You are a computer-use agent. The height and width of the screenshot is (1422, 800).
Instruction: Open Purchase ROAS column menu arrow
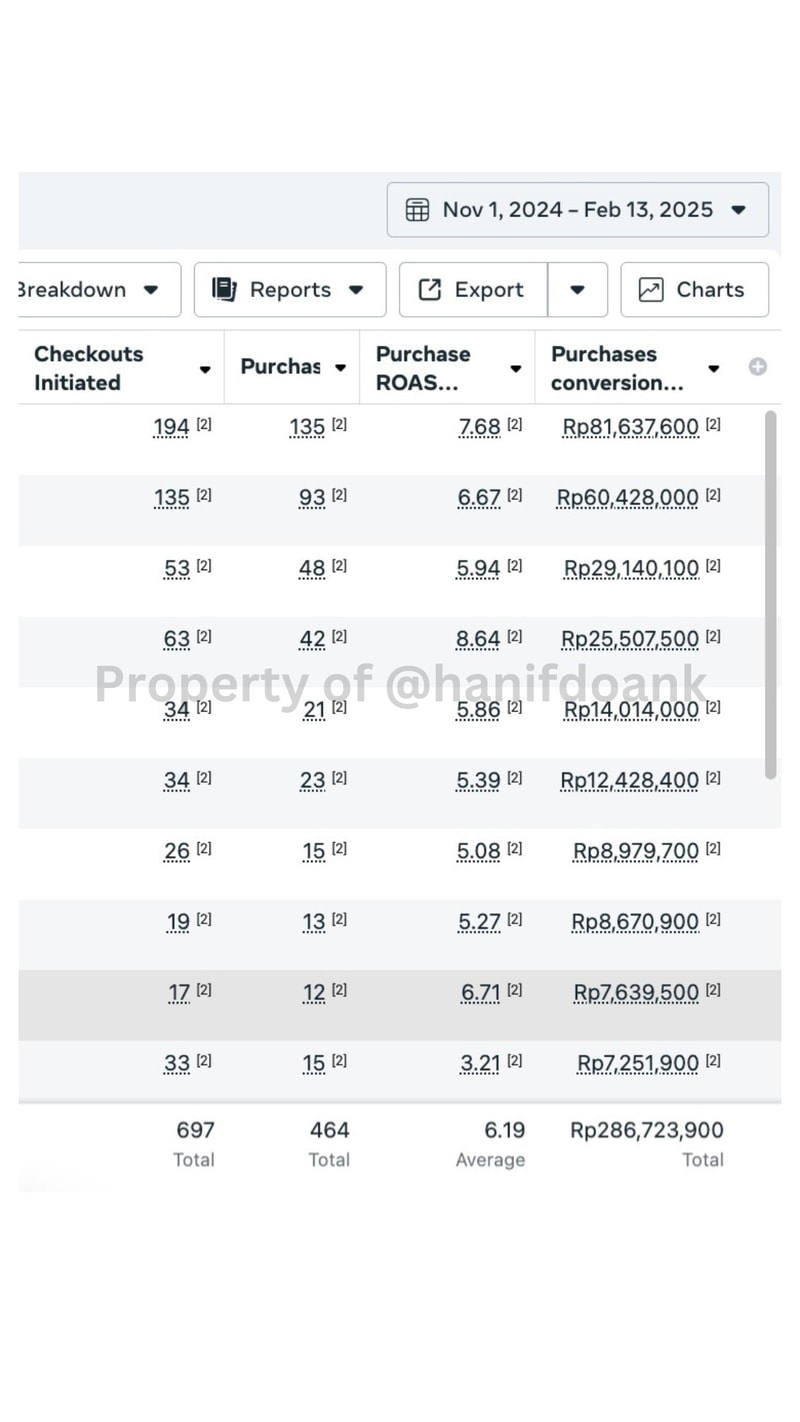[516, 369]
